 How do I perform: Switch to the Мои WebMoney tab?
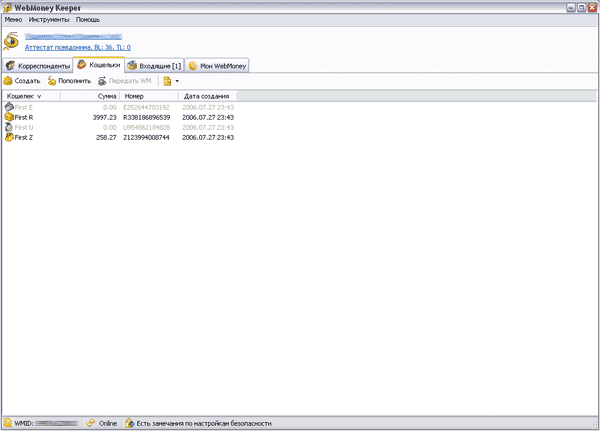217,66
